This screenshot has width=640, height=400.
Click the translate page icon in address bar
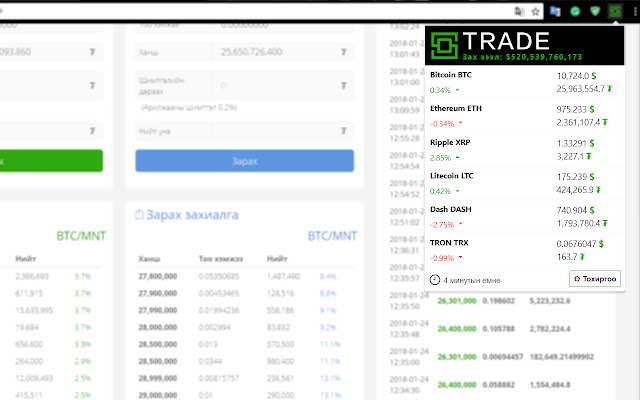click(x=519, y=11)
